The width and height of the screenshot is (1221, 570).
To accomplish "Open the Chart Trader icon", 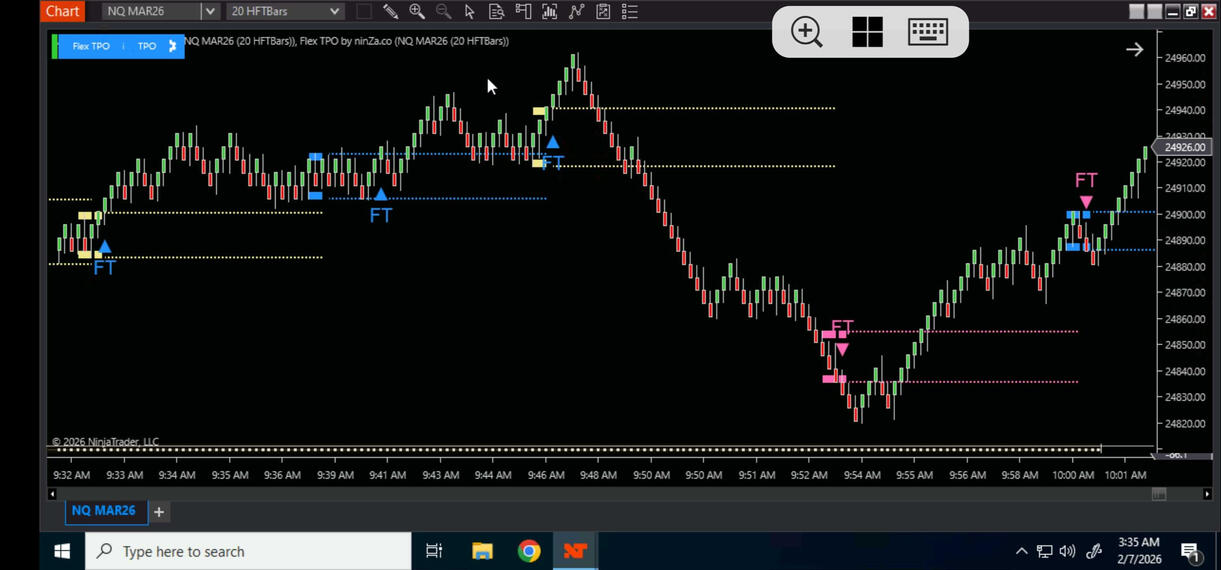I will point(523,12).
